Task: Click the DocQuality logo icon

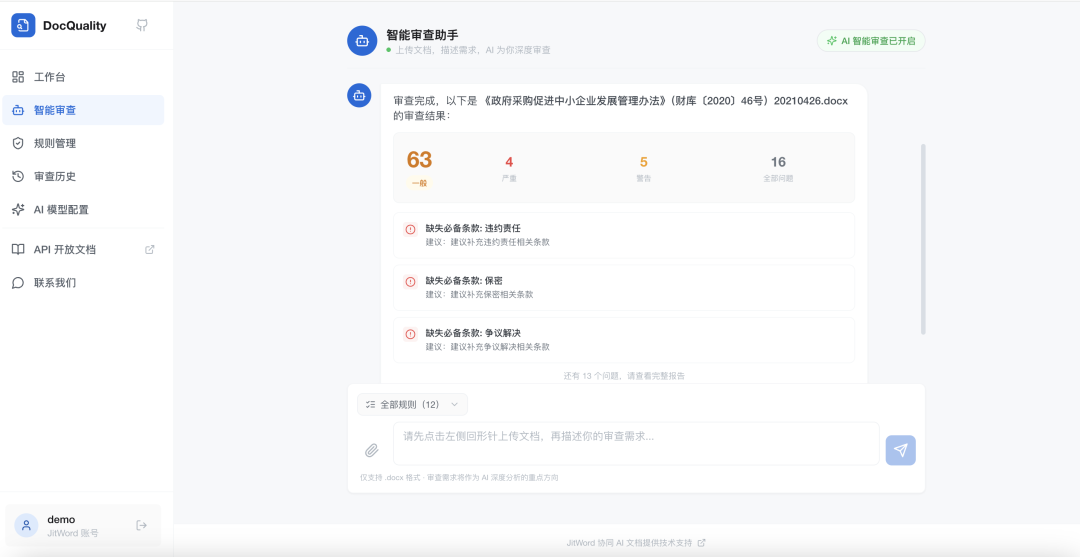Action: click(23, 25)
